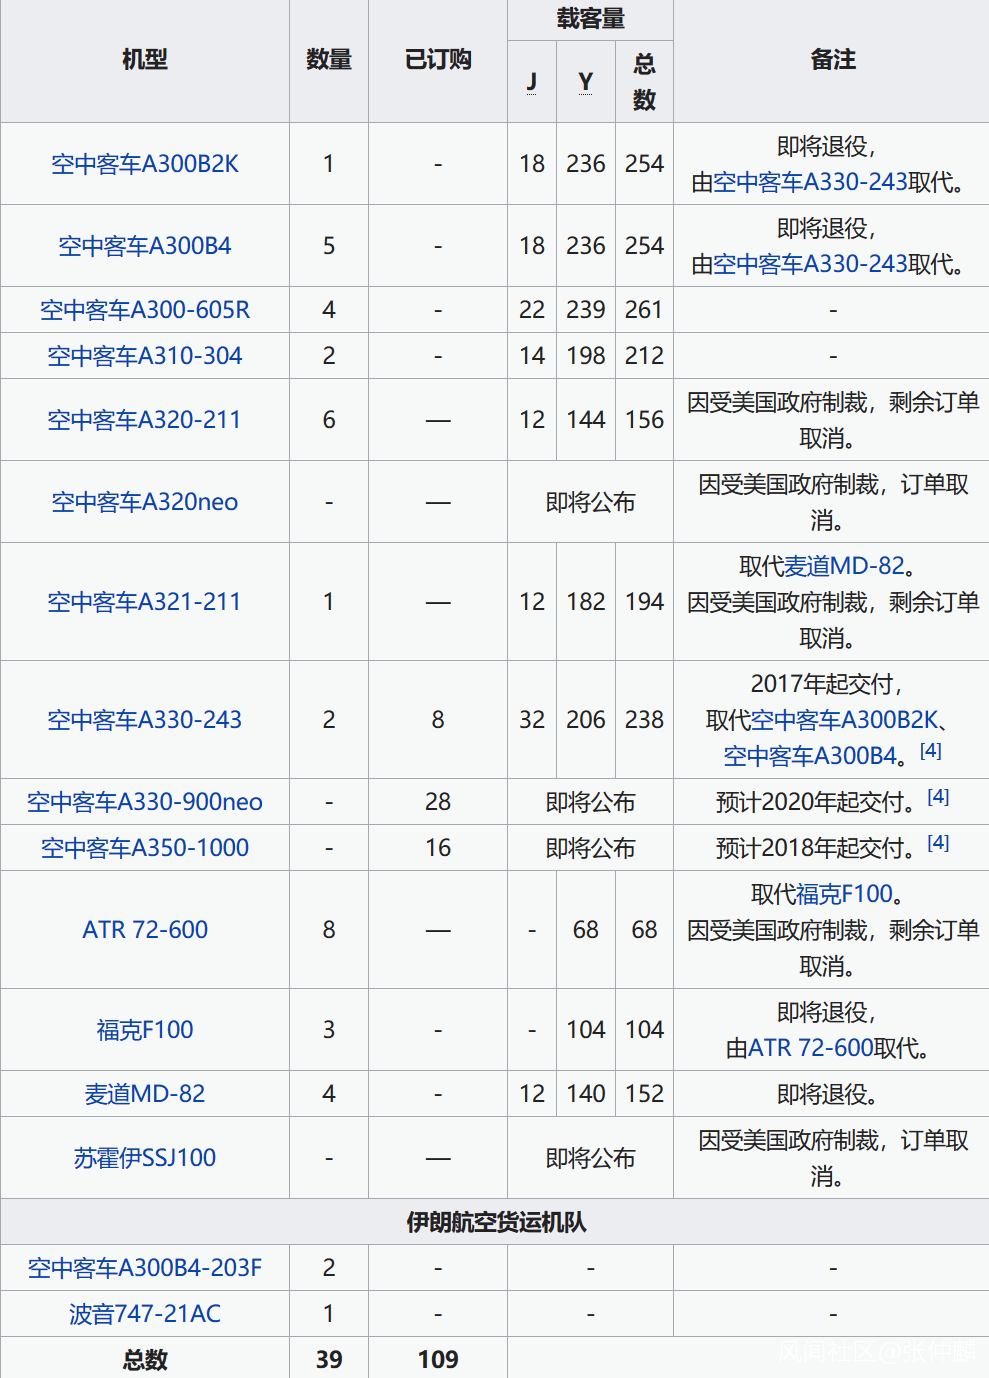Screen dimensions: 989x1378
Task: Click A330-243 link in A300B4 row remarks
Action: tap(811, 264)
